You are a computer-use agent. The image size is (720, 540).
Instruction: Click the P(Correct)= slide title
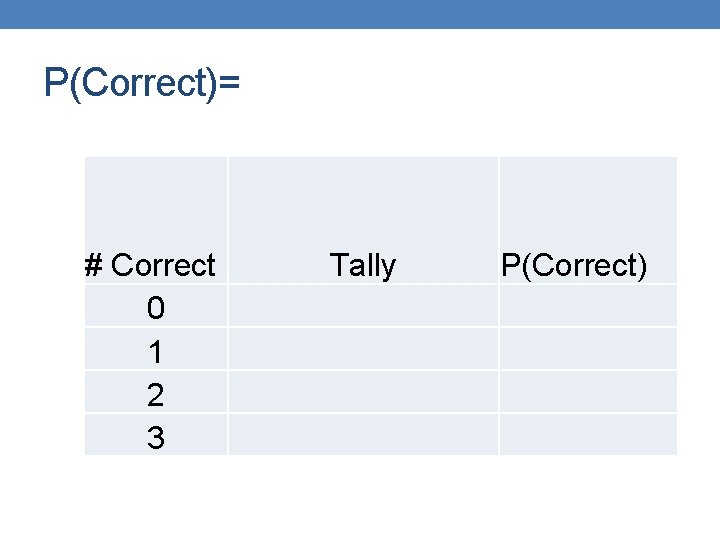142,83
